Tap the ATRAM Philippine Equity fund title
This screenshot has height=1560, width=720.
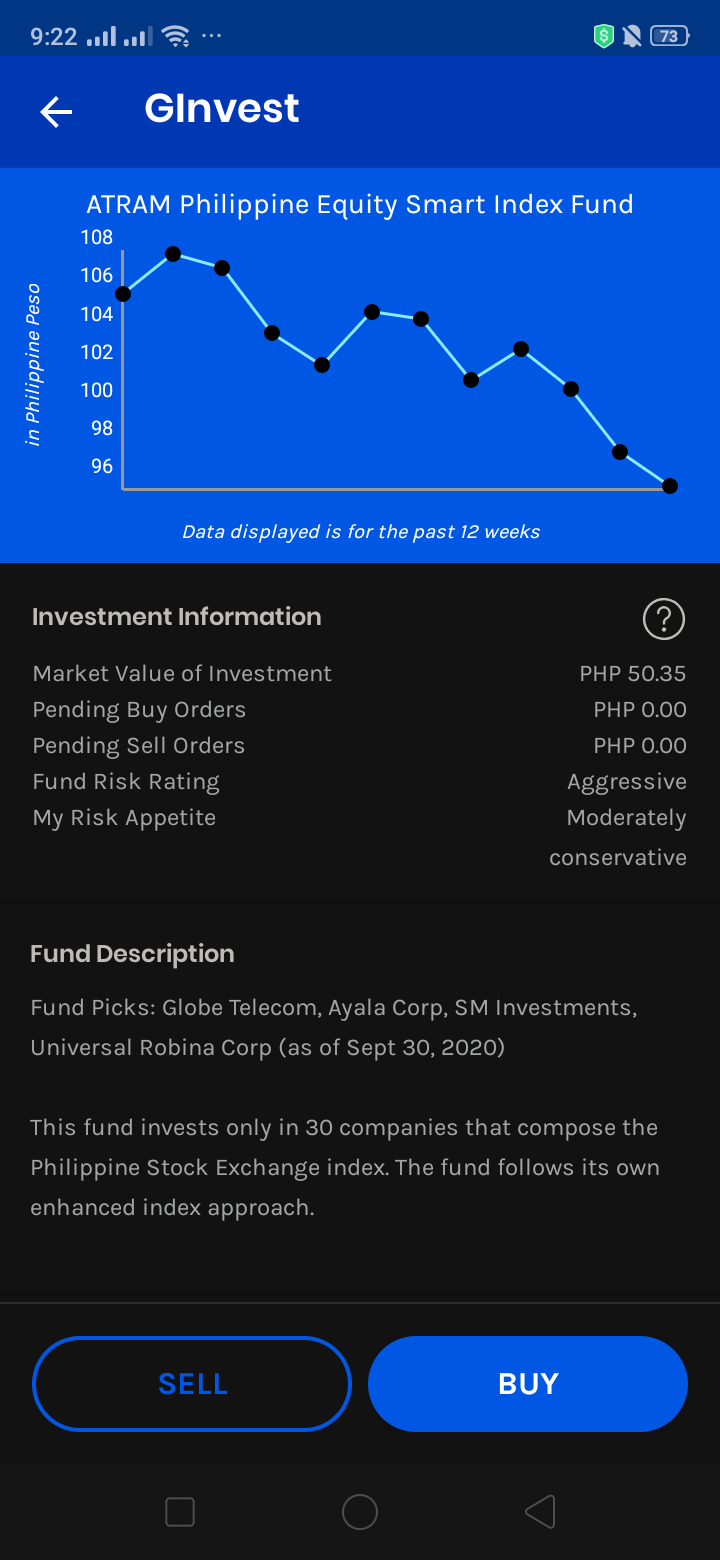click(x=360, y=205)
